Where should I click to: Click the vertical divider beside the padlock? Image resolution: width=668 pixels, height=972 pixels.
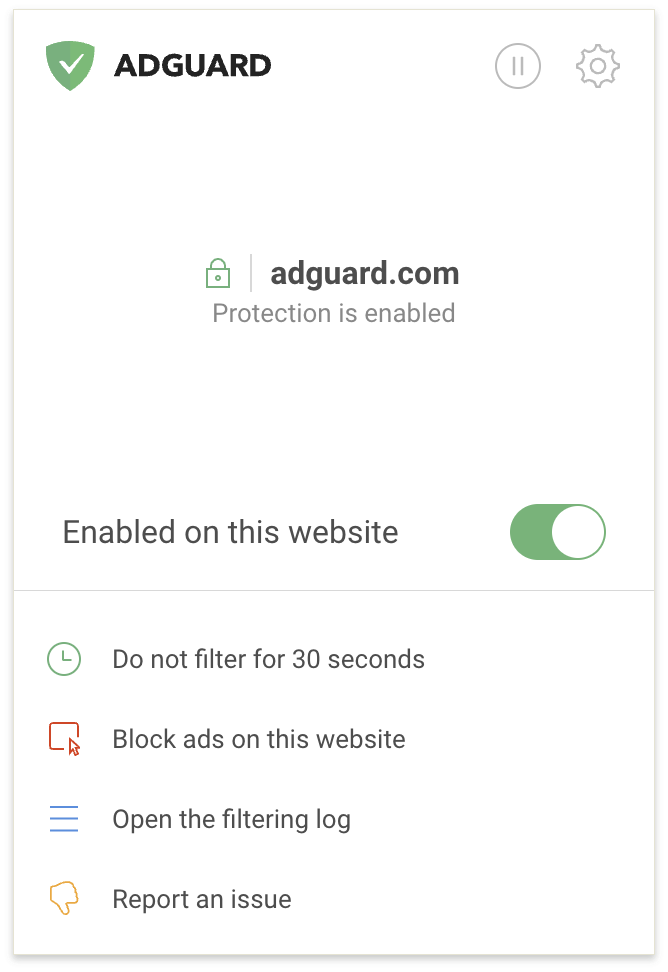(x=251, y=273)
